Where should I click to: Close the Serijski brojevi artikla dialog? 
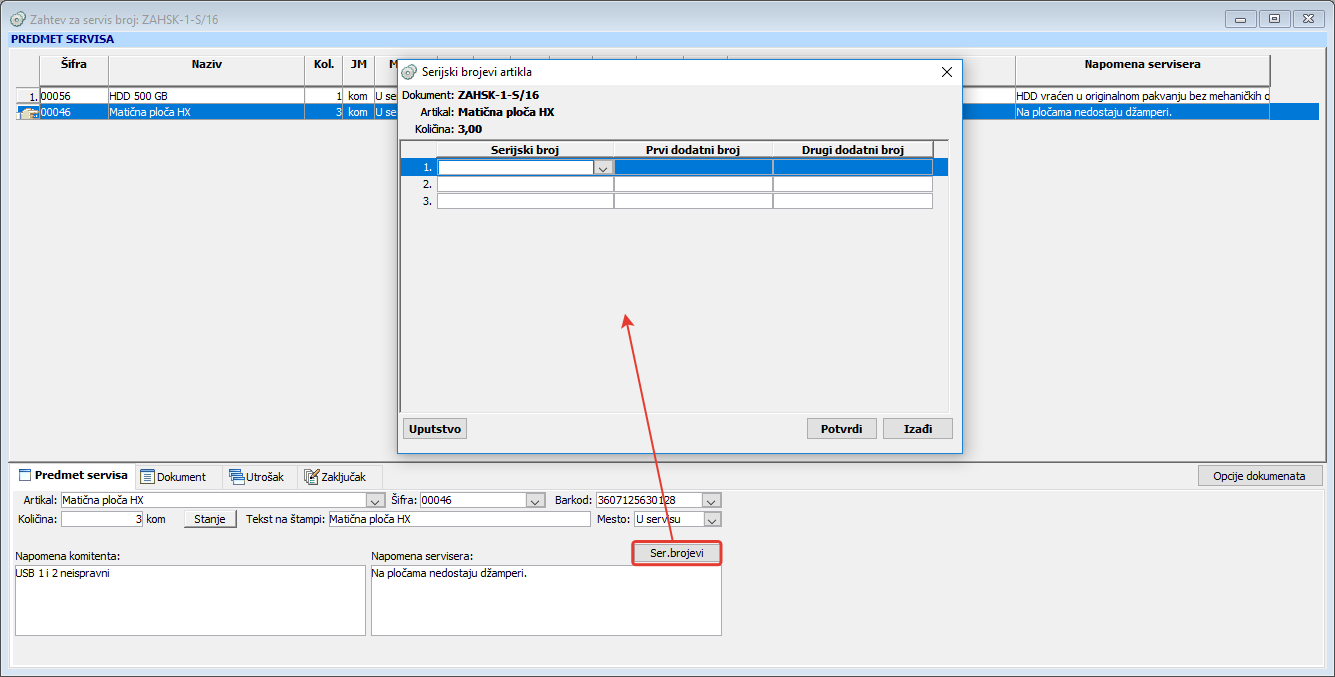point(946,72)
